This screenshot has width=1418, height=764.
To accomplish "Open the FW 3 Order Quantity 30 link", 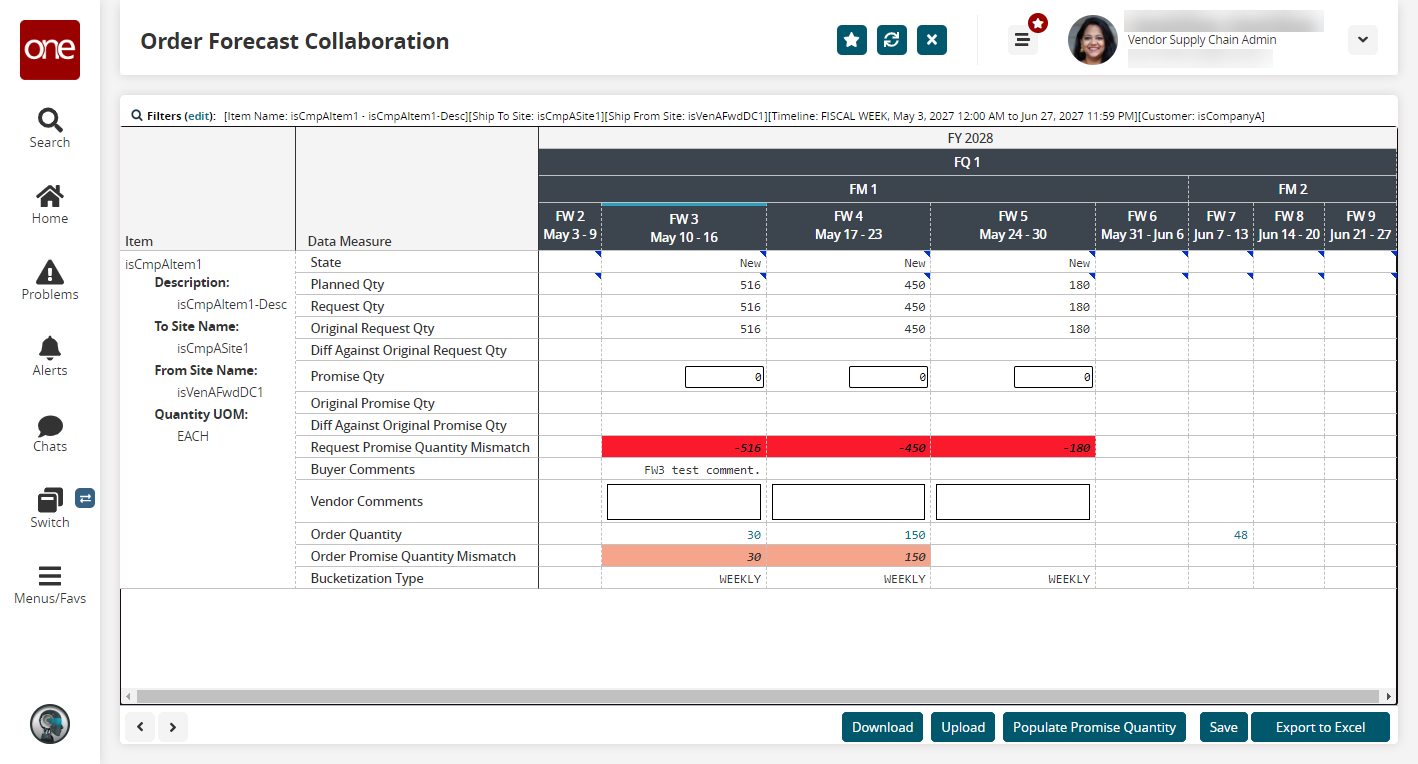I will (753, 535).
